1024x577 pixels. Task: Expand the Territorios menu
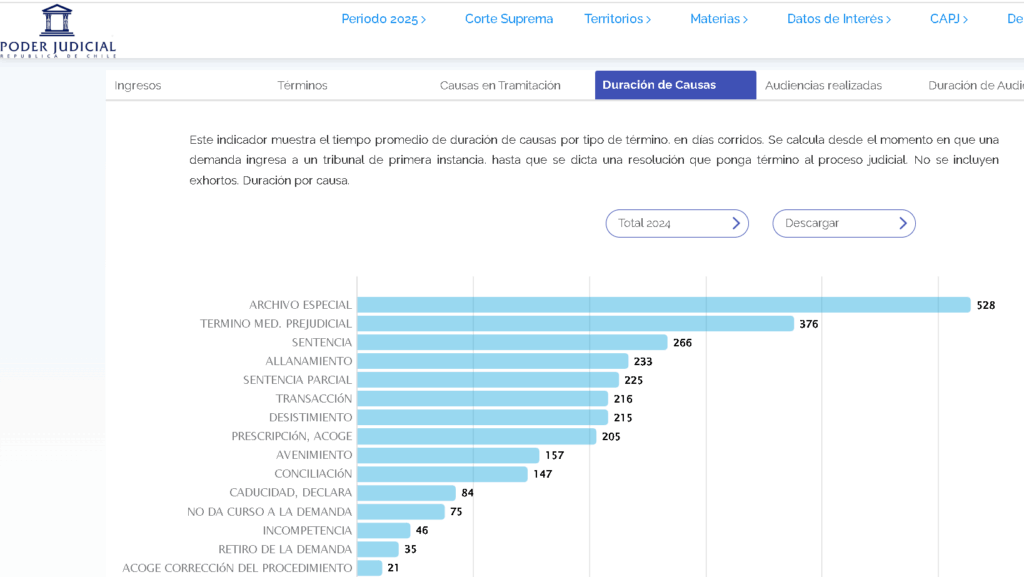pyautogui.click(x=617, y=19)
